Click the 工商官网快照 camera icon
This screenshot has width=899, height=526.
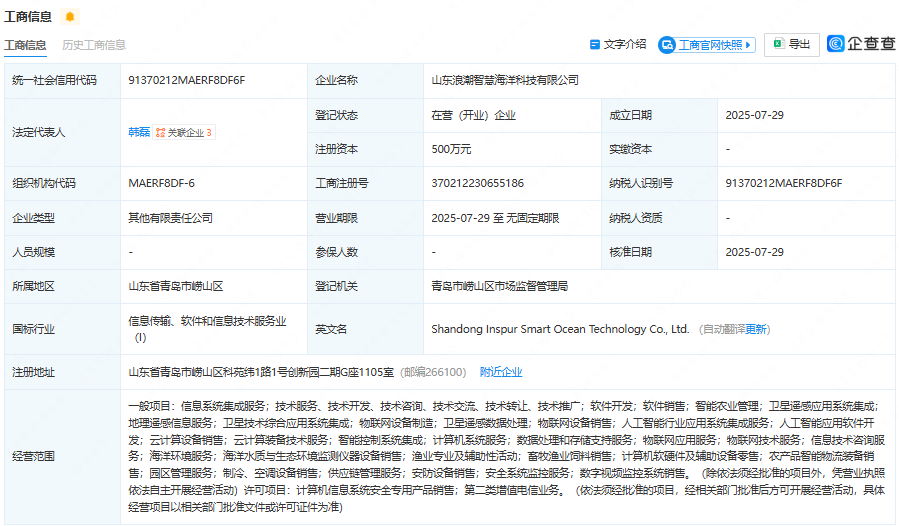coord(667,45)
